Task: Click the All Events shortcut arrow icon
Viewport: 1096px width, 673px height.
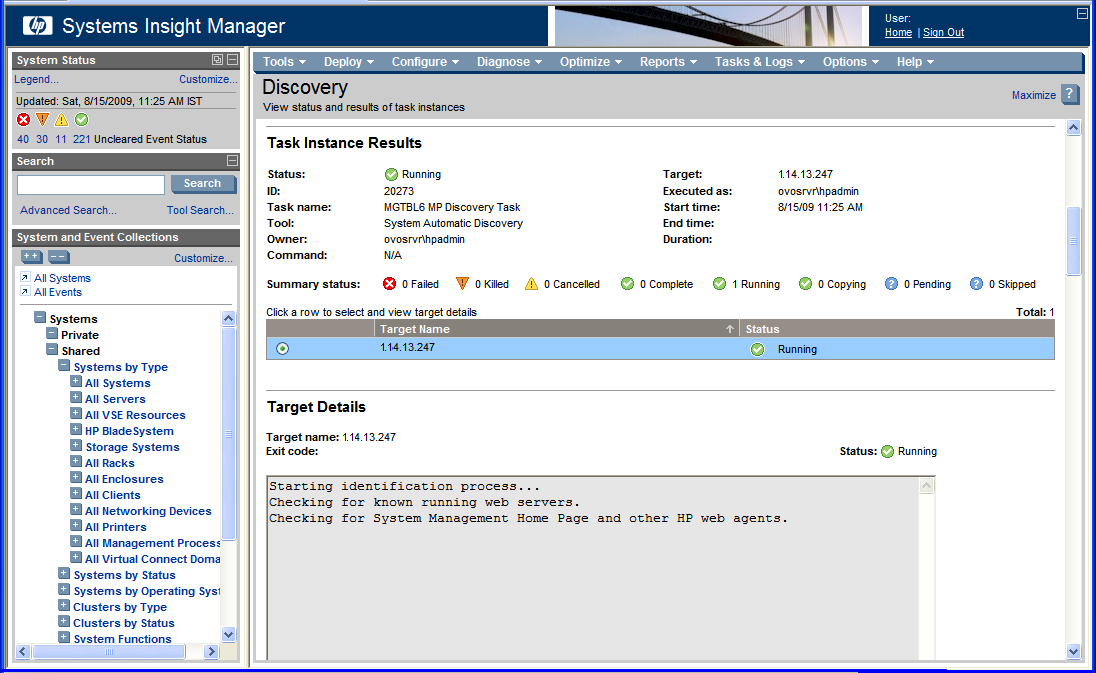Action: (x=25, y=291)
